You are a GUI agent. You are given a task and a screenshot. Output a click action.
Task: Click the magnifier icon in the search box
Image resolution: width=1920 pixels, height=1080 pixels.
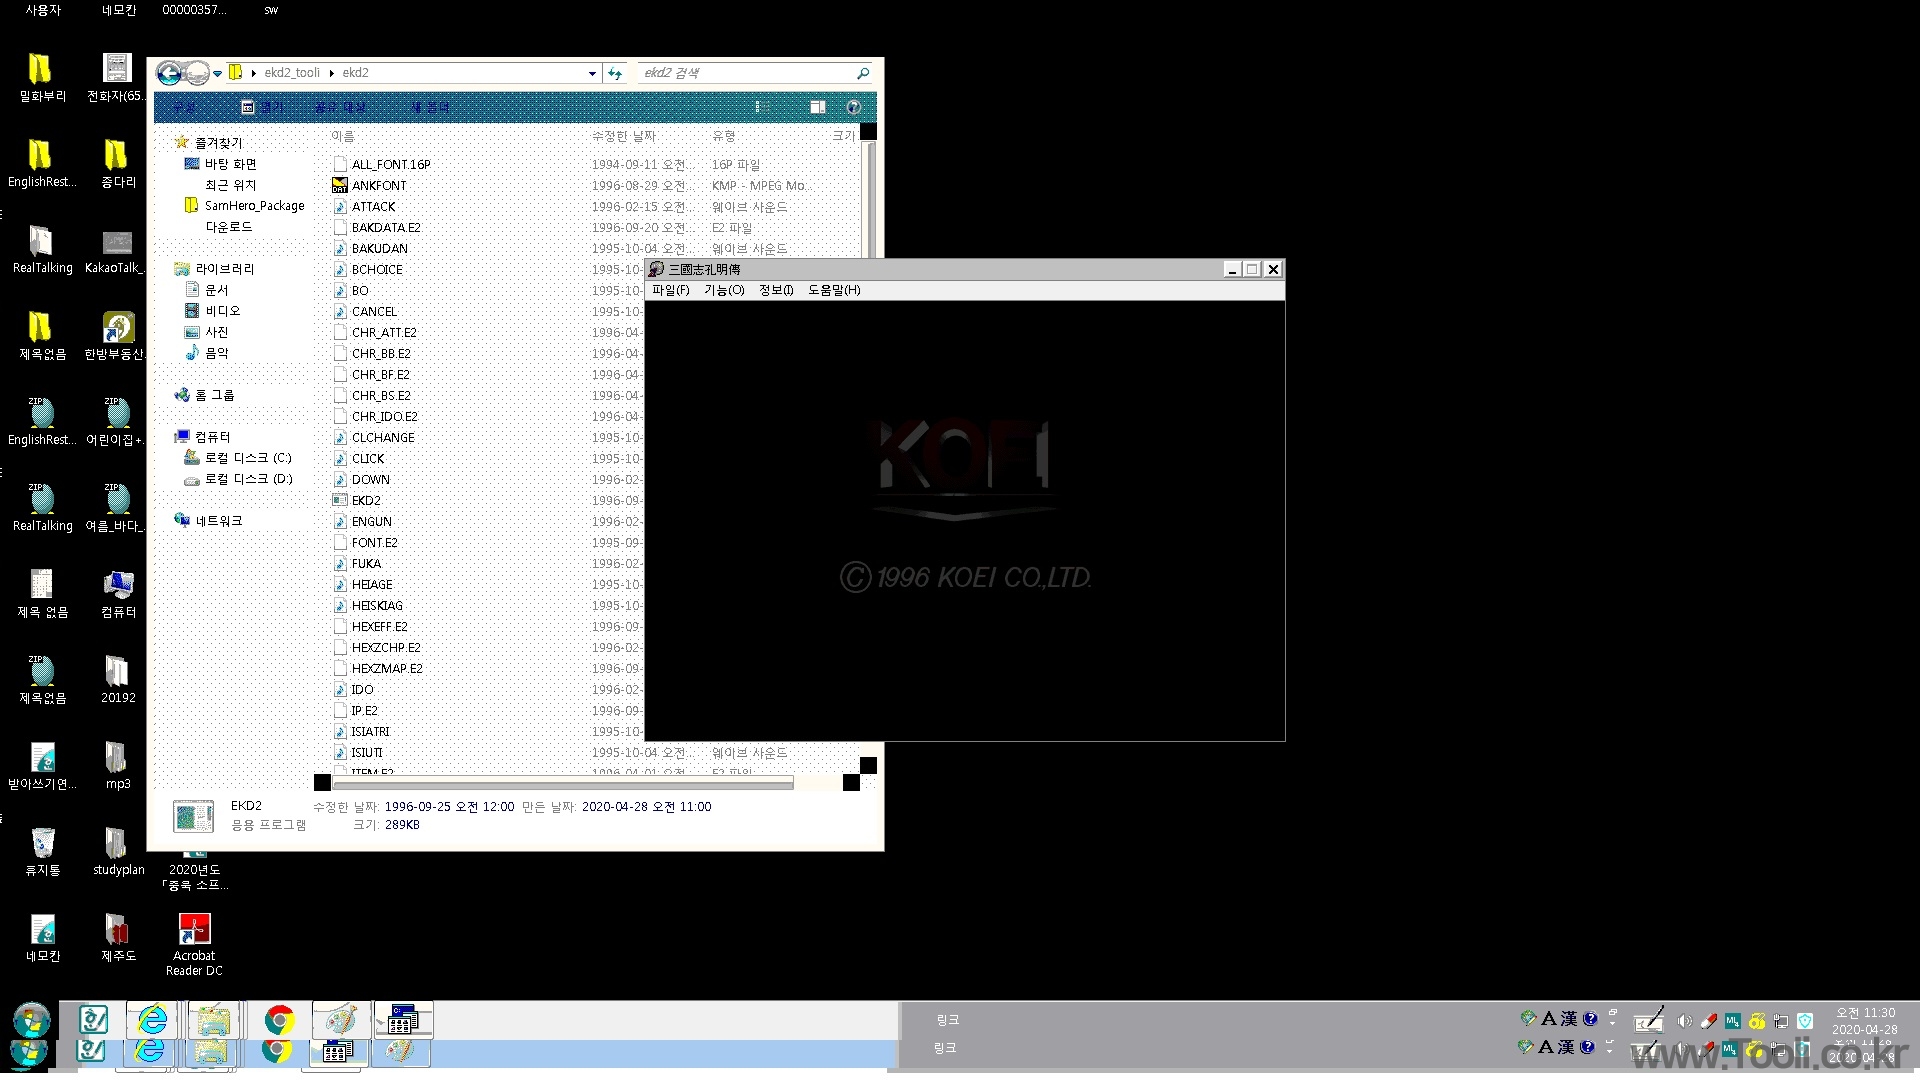click(x=863, y=73)
